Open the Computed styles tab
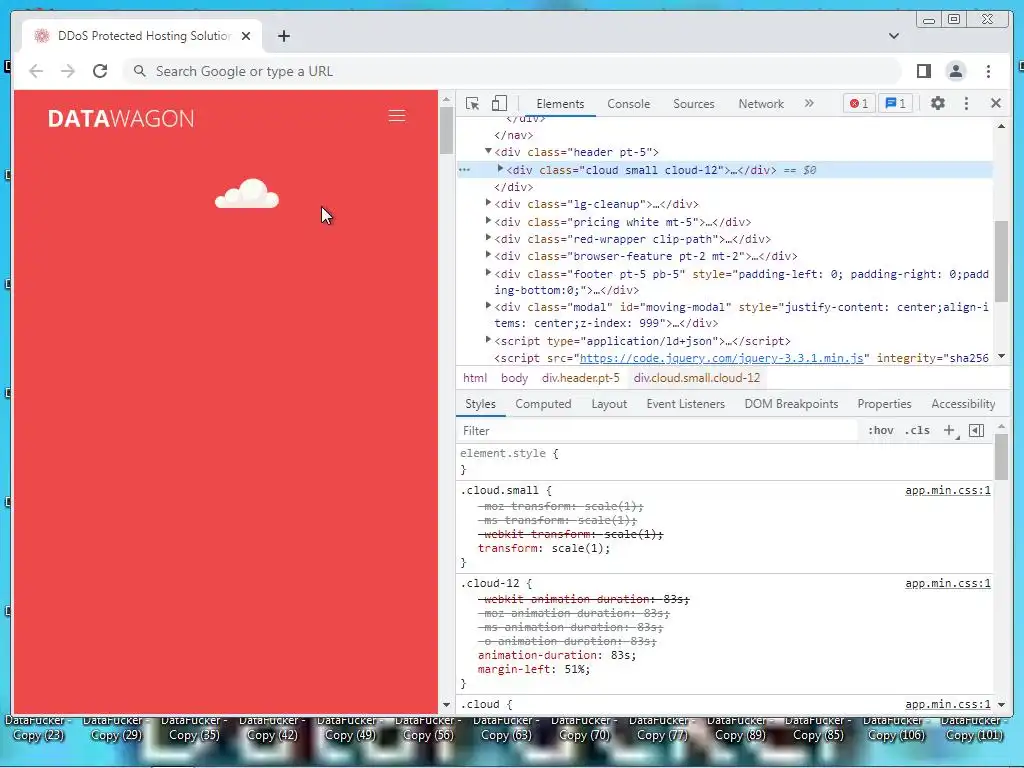 click(x=543, y=404)
